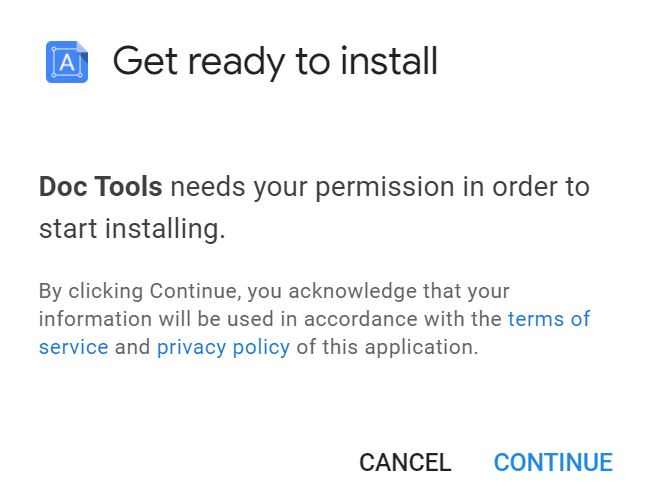This screenshot has width=665, height=490.
Task: Click the blue 'terms of' text
Action: (549, 319)
